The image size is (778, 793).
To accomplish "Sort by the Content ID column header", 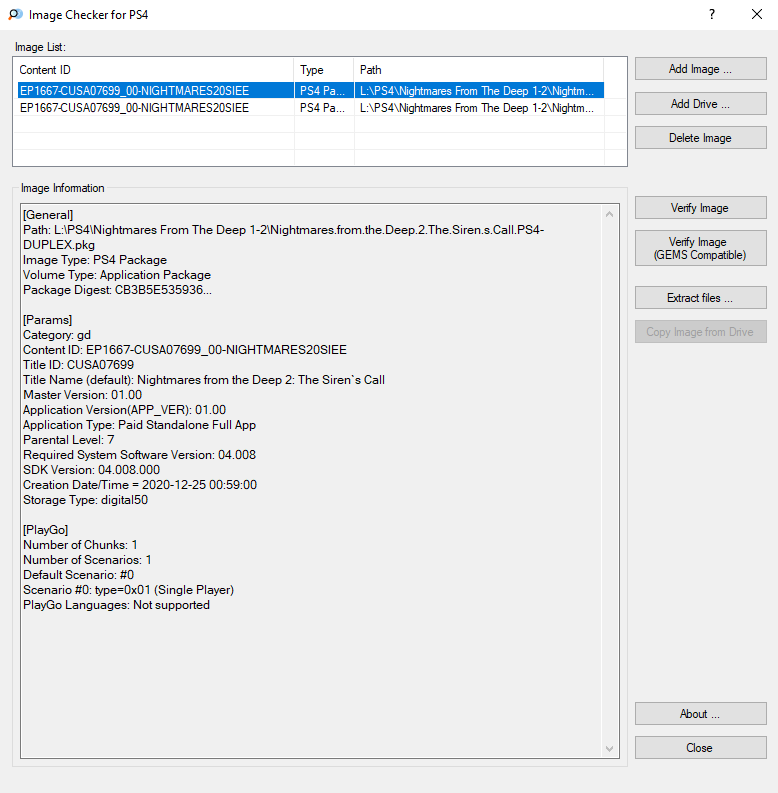I will pyautogui.click(x=154, y=70).
